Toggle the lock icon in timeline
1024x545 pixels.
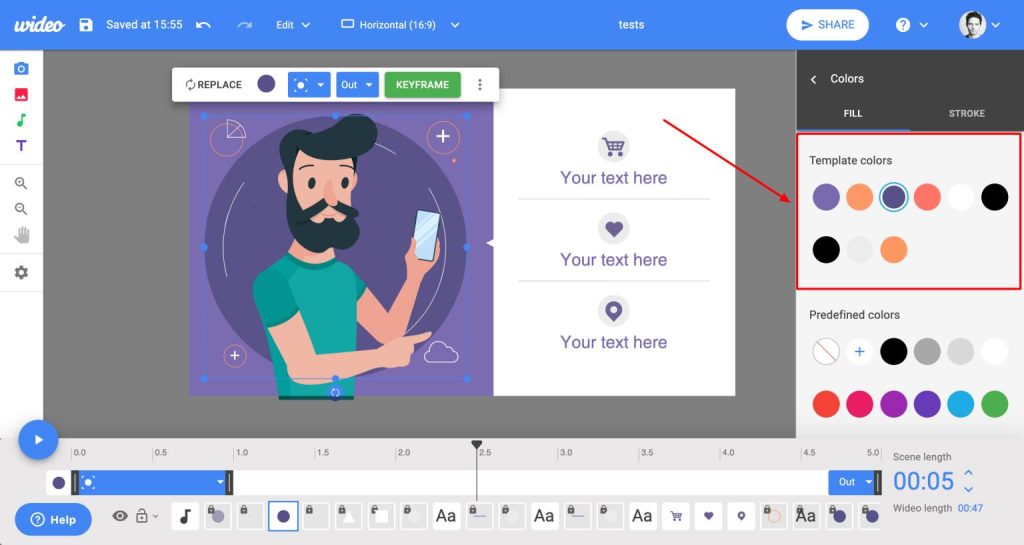[142, 516]
